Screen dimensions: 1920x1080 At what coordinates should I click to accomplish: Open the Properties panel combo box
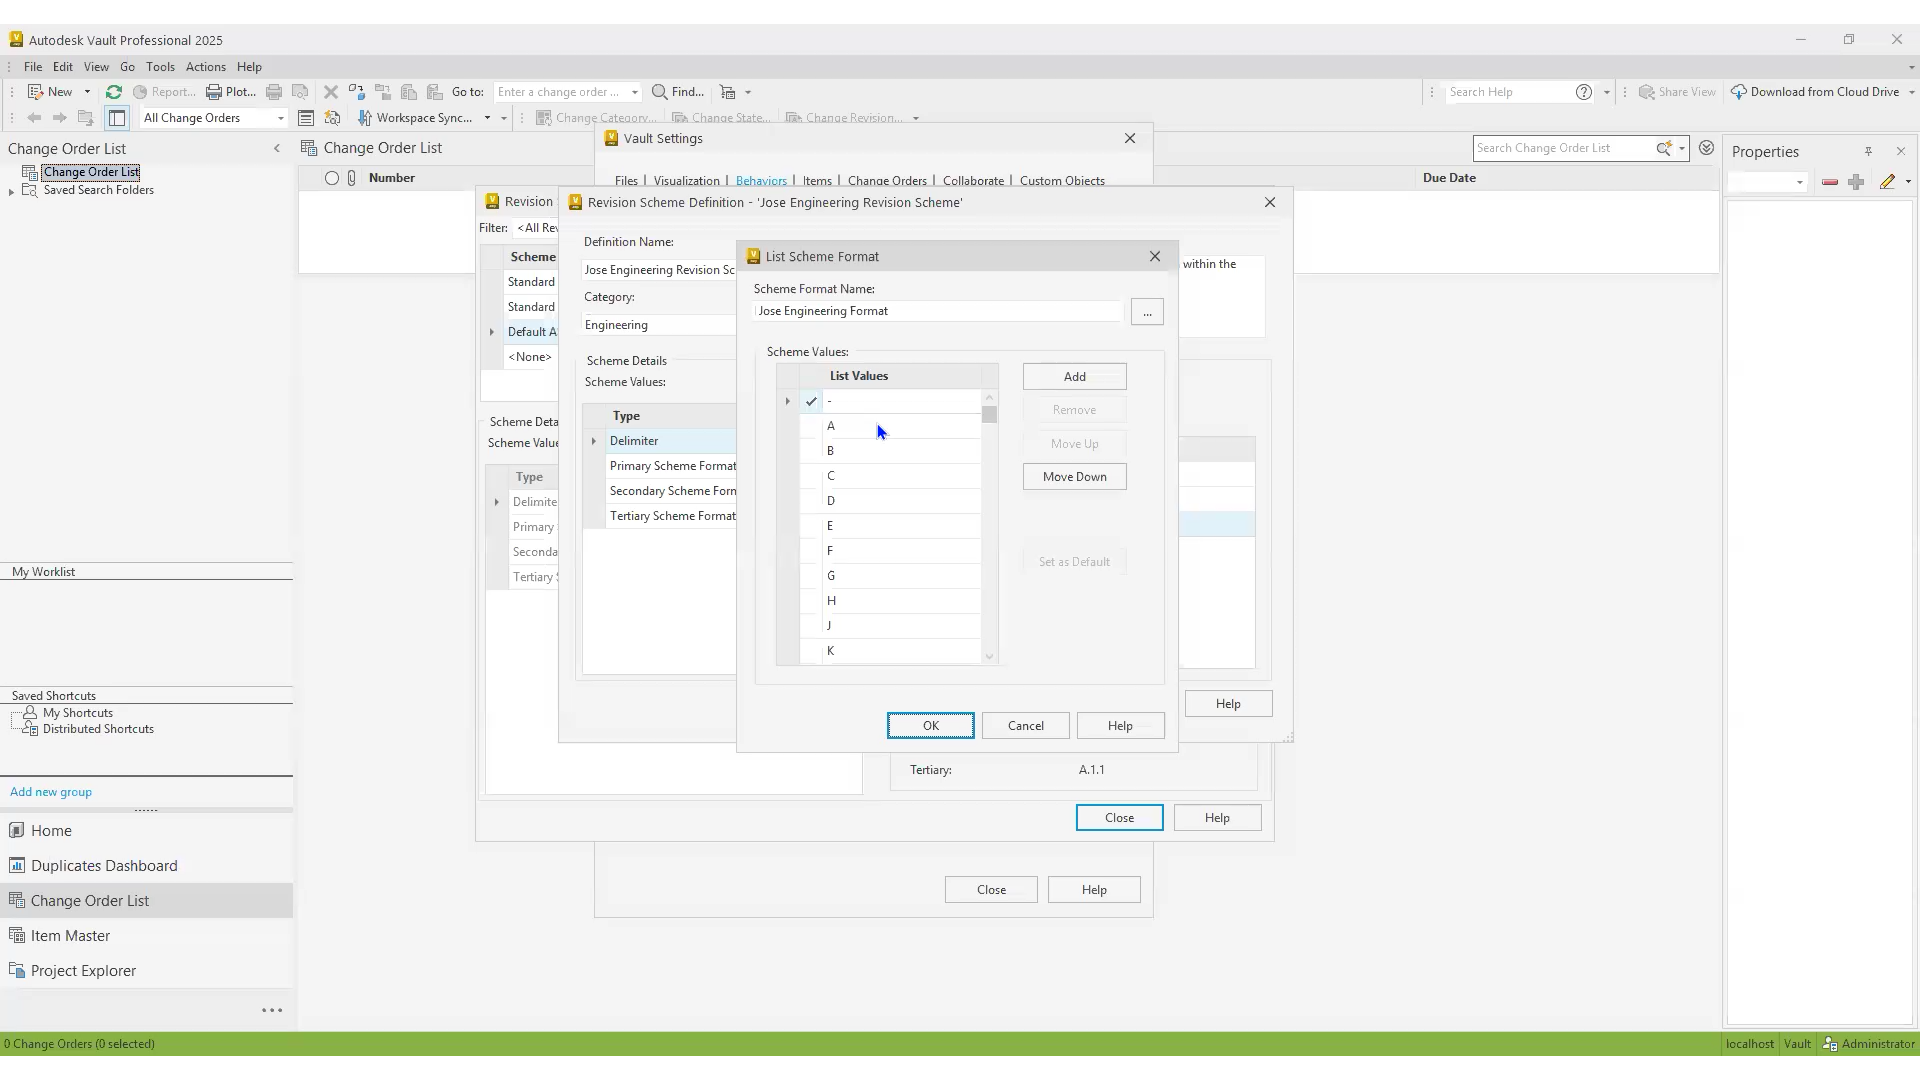point(1769,182)
